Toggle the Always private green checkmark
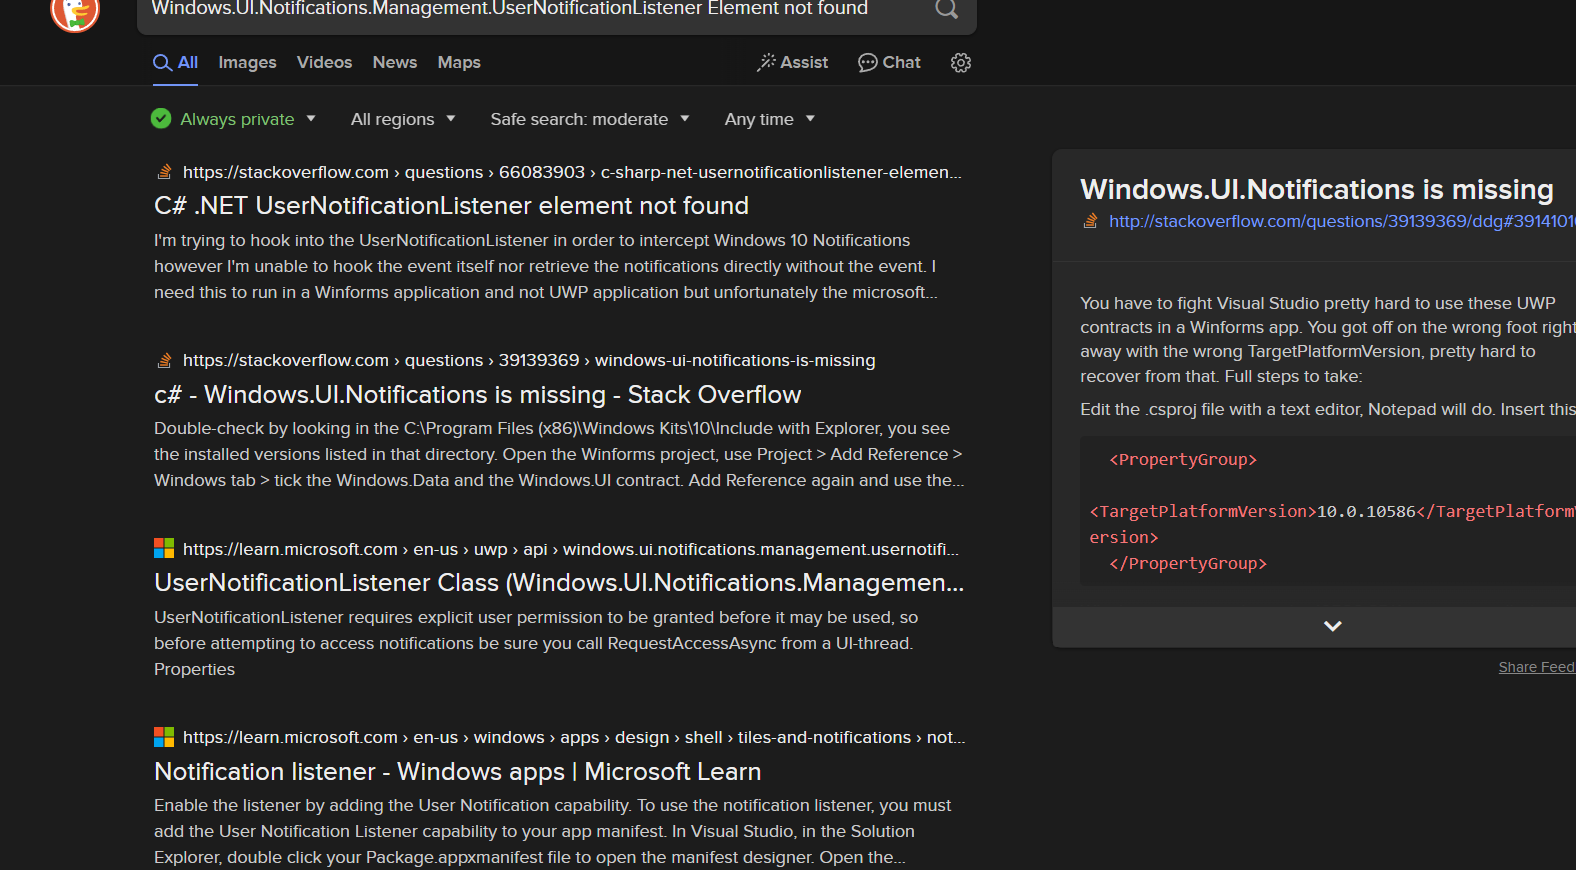This screenshot has width=1576, height=870. tap(161, 119)
